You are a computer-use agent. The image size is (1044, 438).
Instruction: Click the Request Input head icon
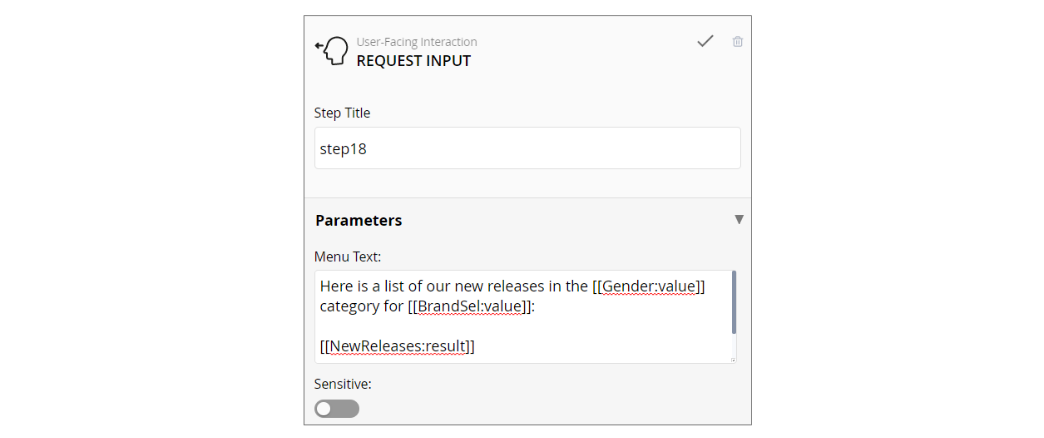point(332,50)
